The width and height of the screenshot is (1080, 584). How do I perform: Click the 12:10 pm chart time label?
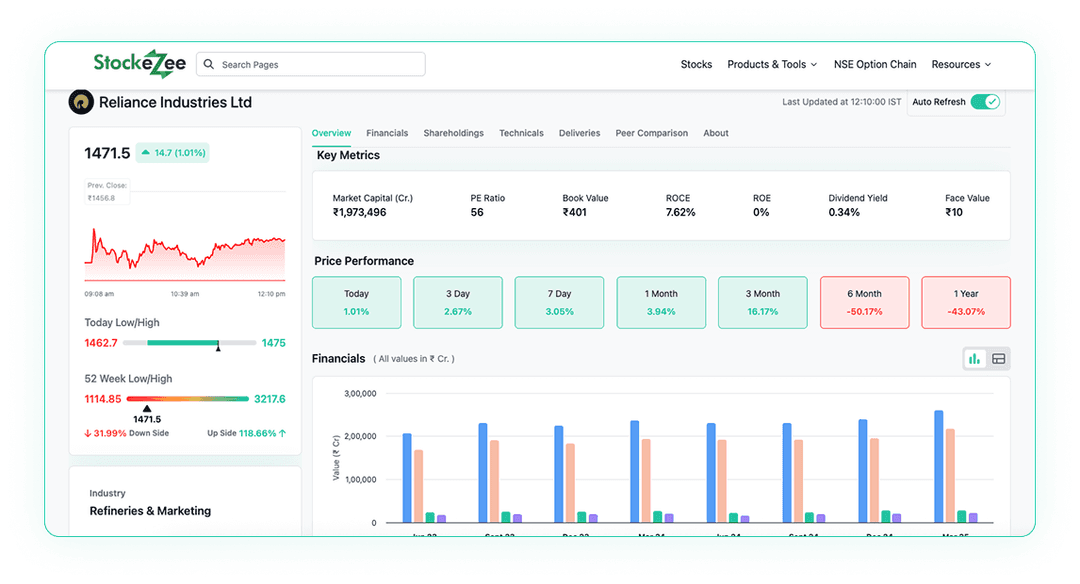click(271, 294)
